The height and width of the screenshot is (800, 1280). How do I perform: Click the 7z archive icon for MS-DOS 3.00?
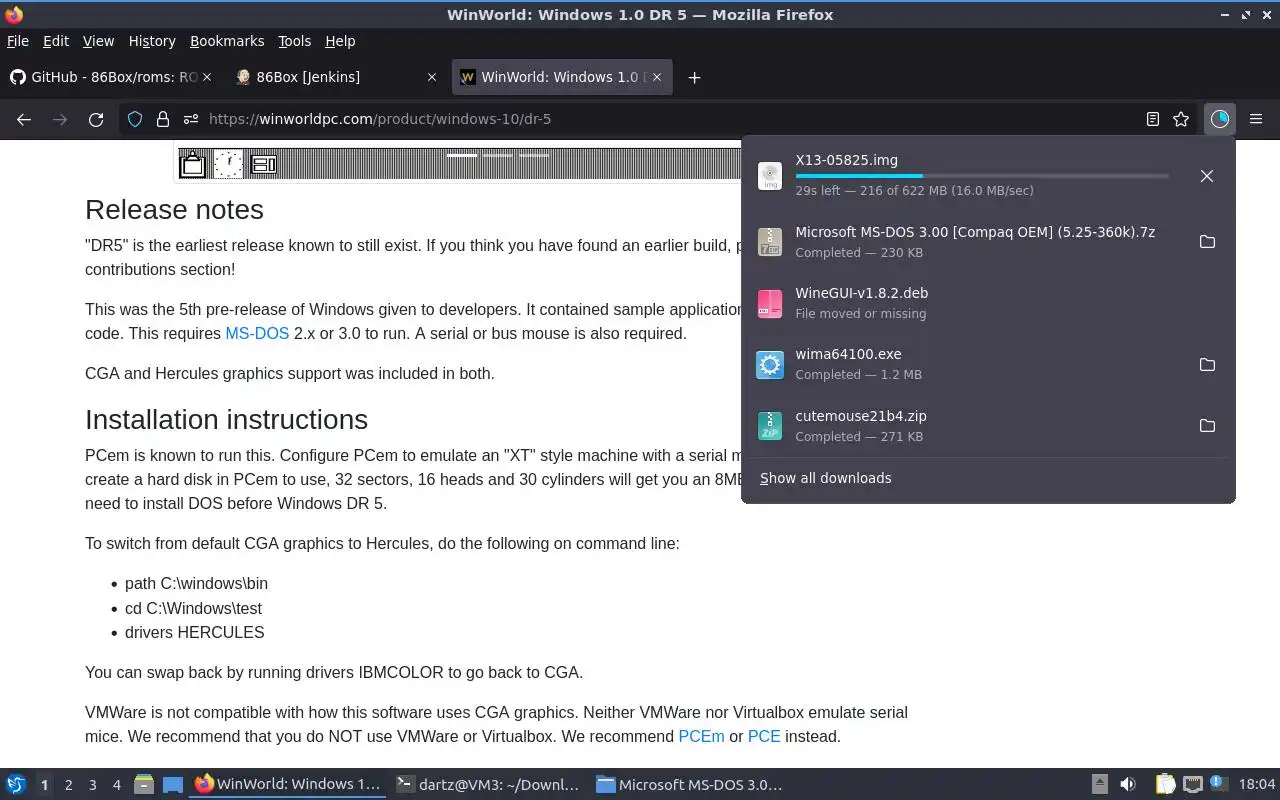coord(770,242)
